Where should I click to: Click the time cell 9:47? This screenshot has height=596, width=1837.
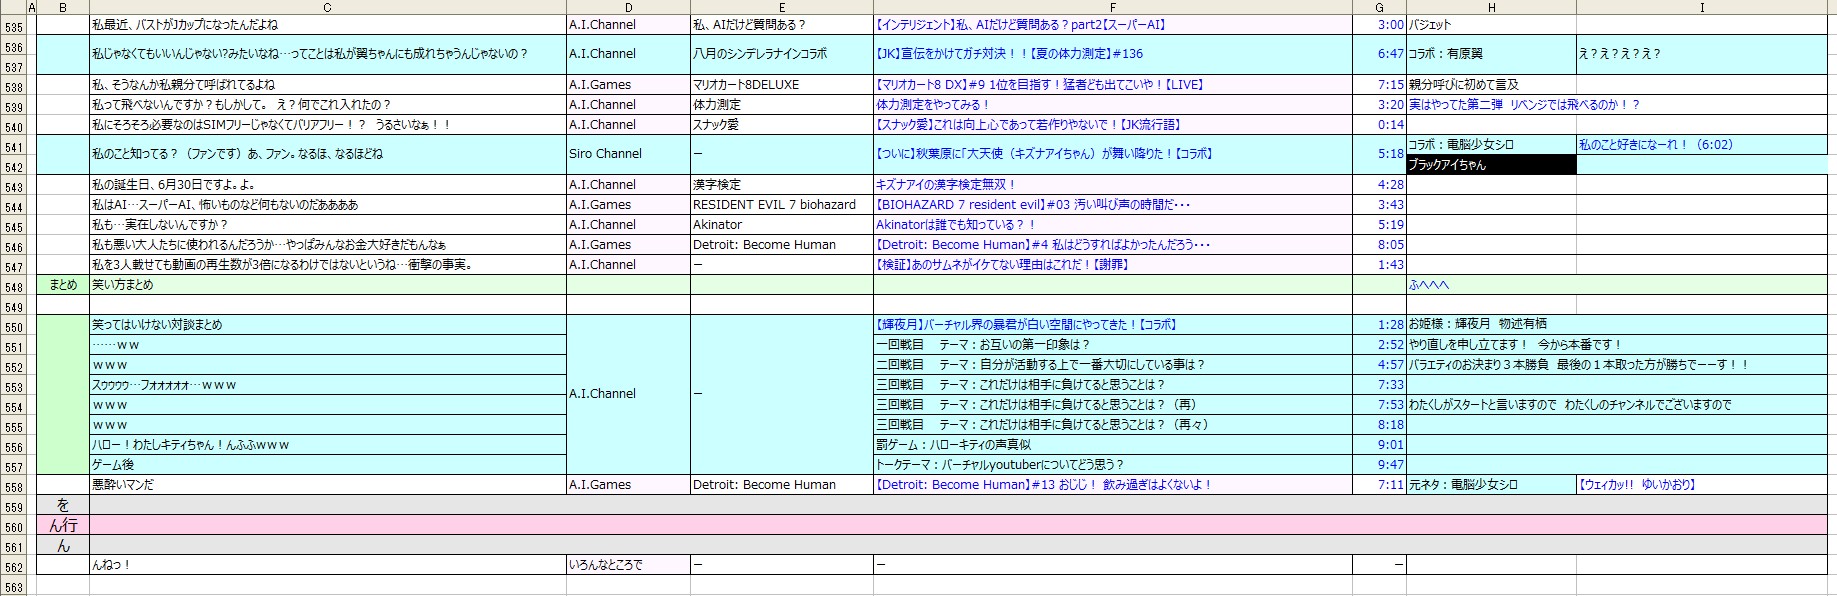pos(1380,465)
